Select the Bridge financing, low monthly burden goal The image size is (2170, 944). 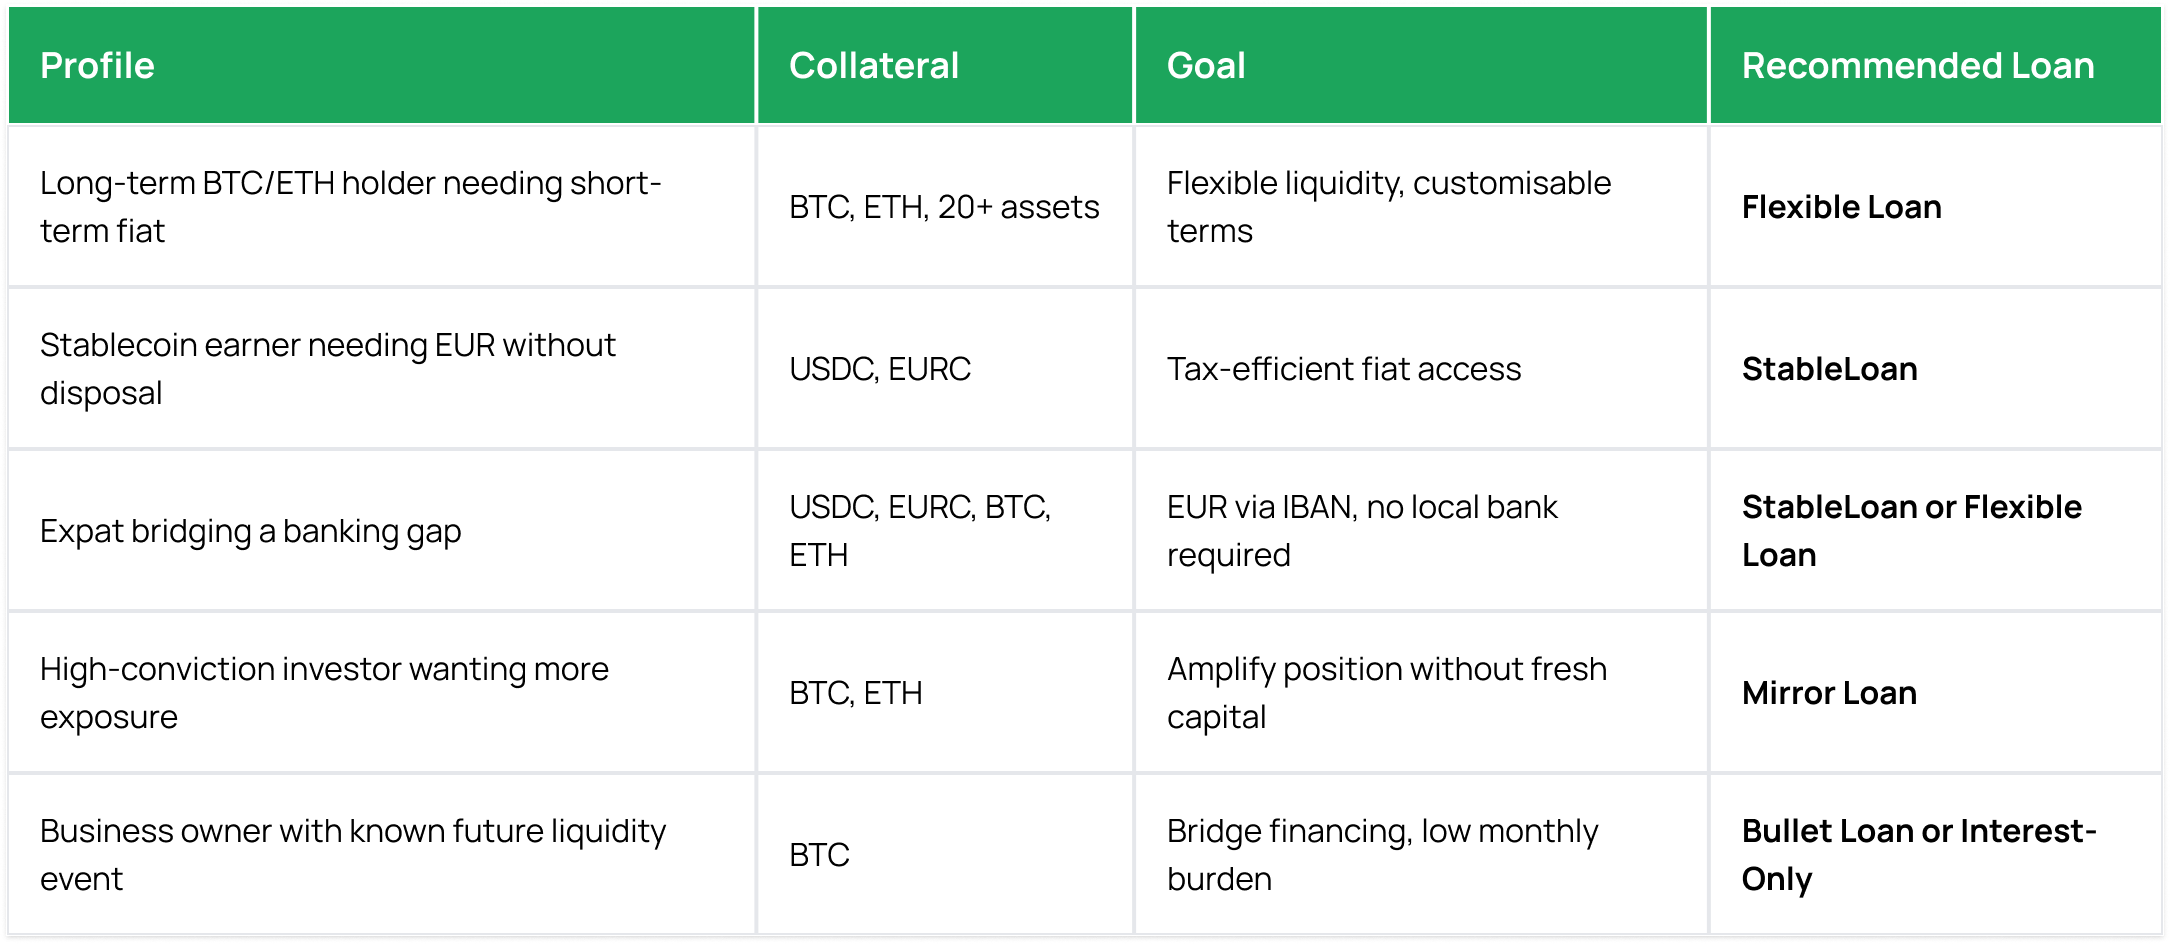point(1382,854)
